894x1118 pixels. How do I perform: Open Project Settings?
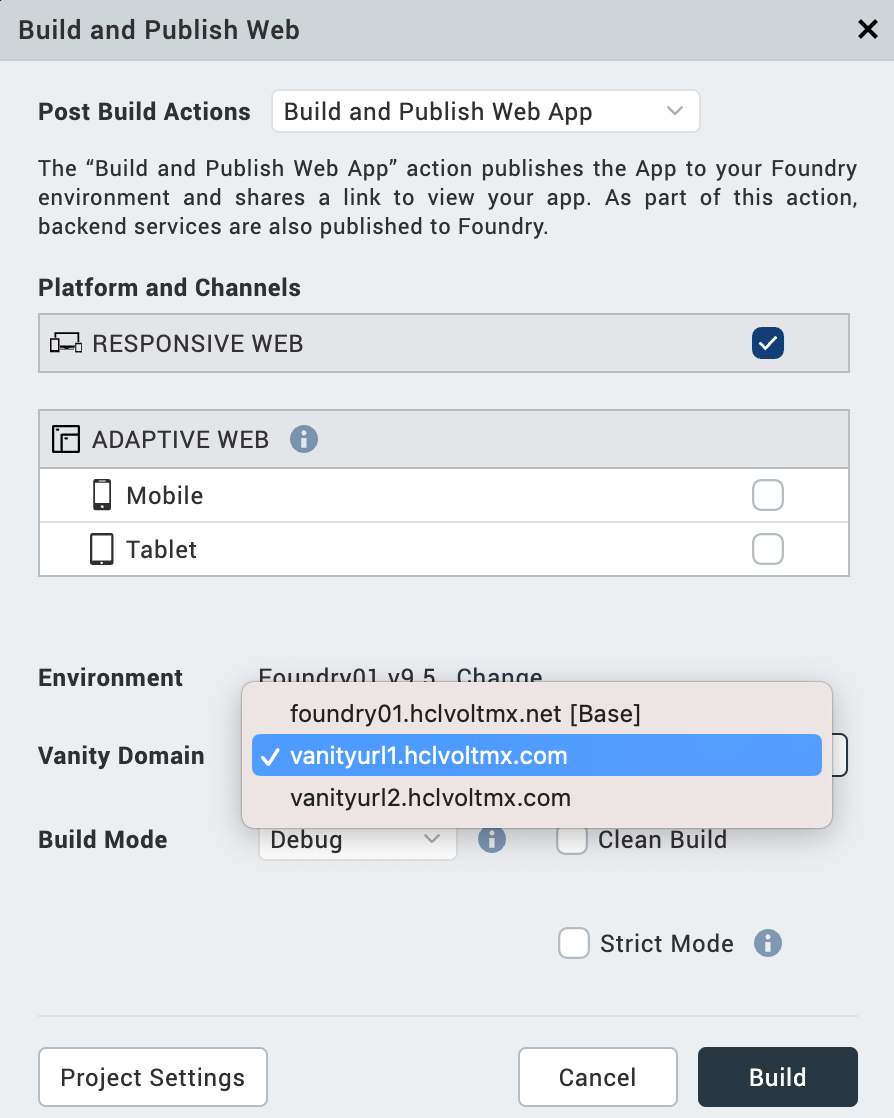point(152,1077)
